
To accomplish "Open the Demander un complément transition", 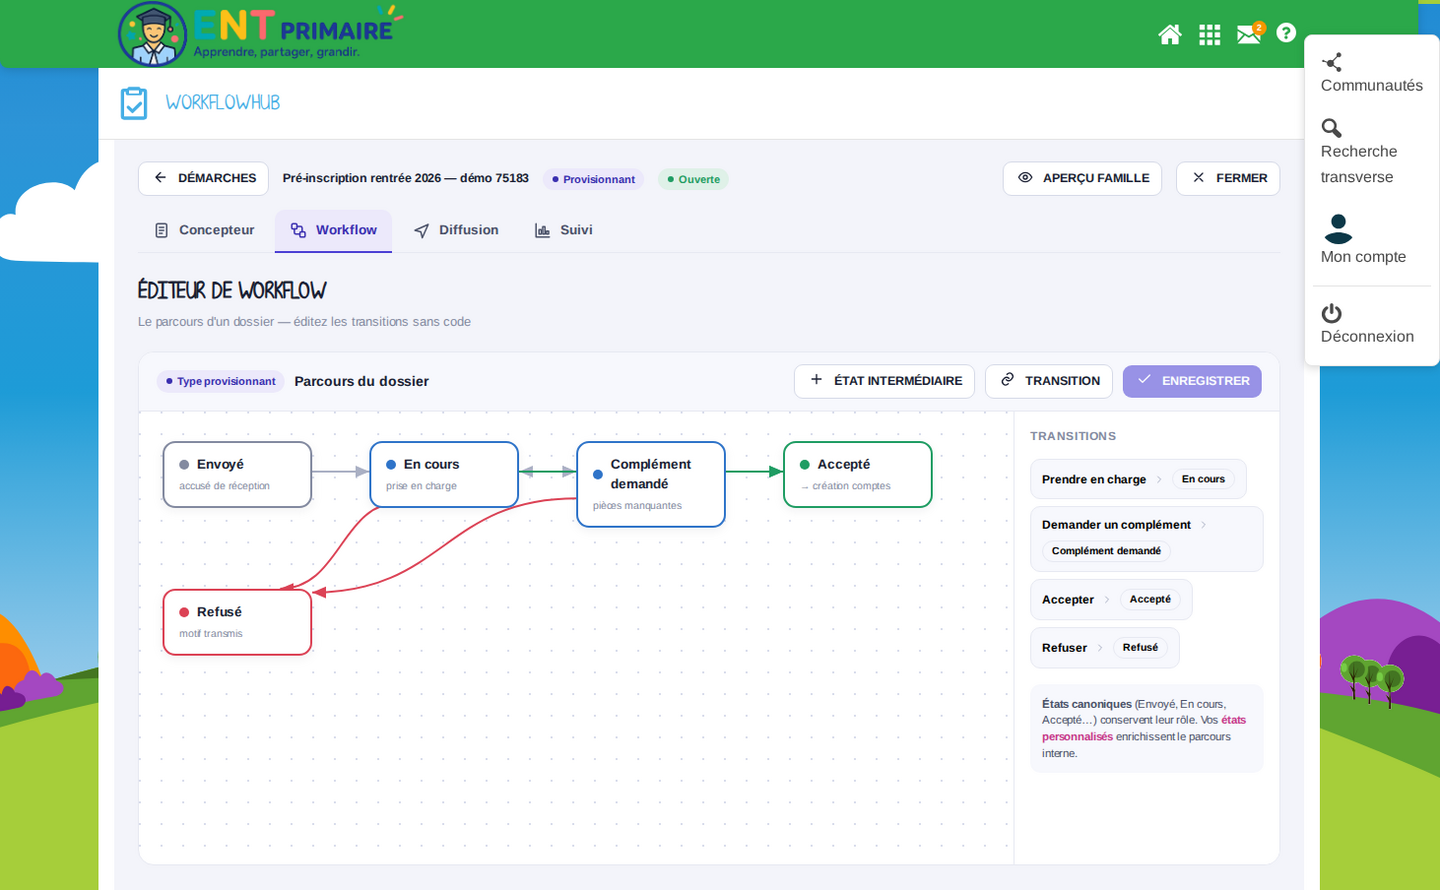I will point(1147,539).
